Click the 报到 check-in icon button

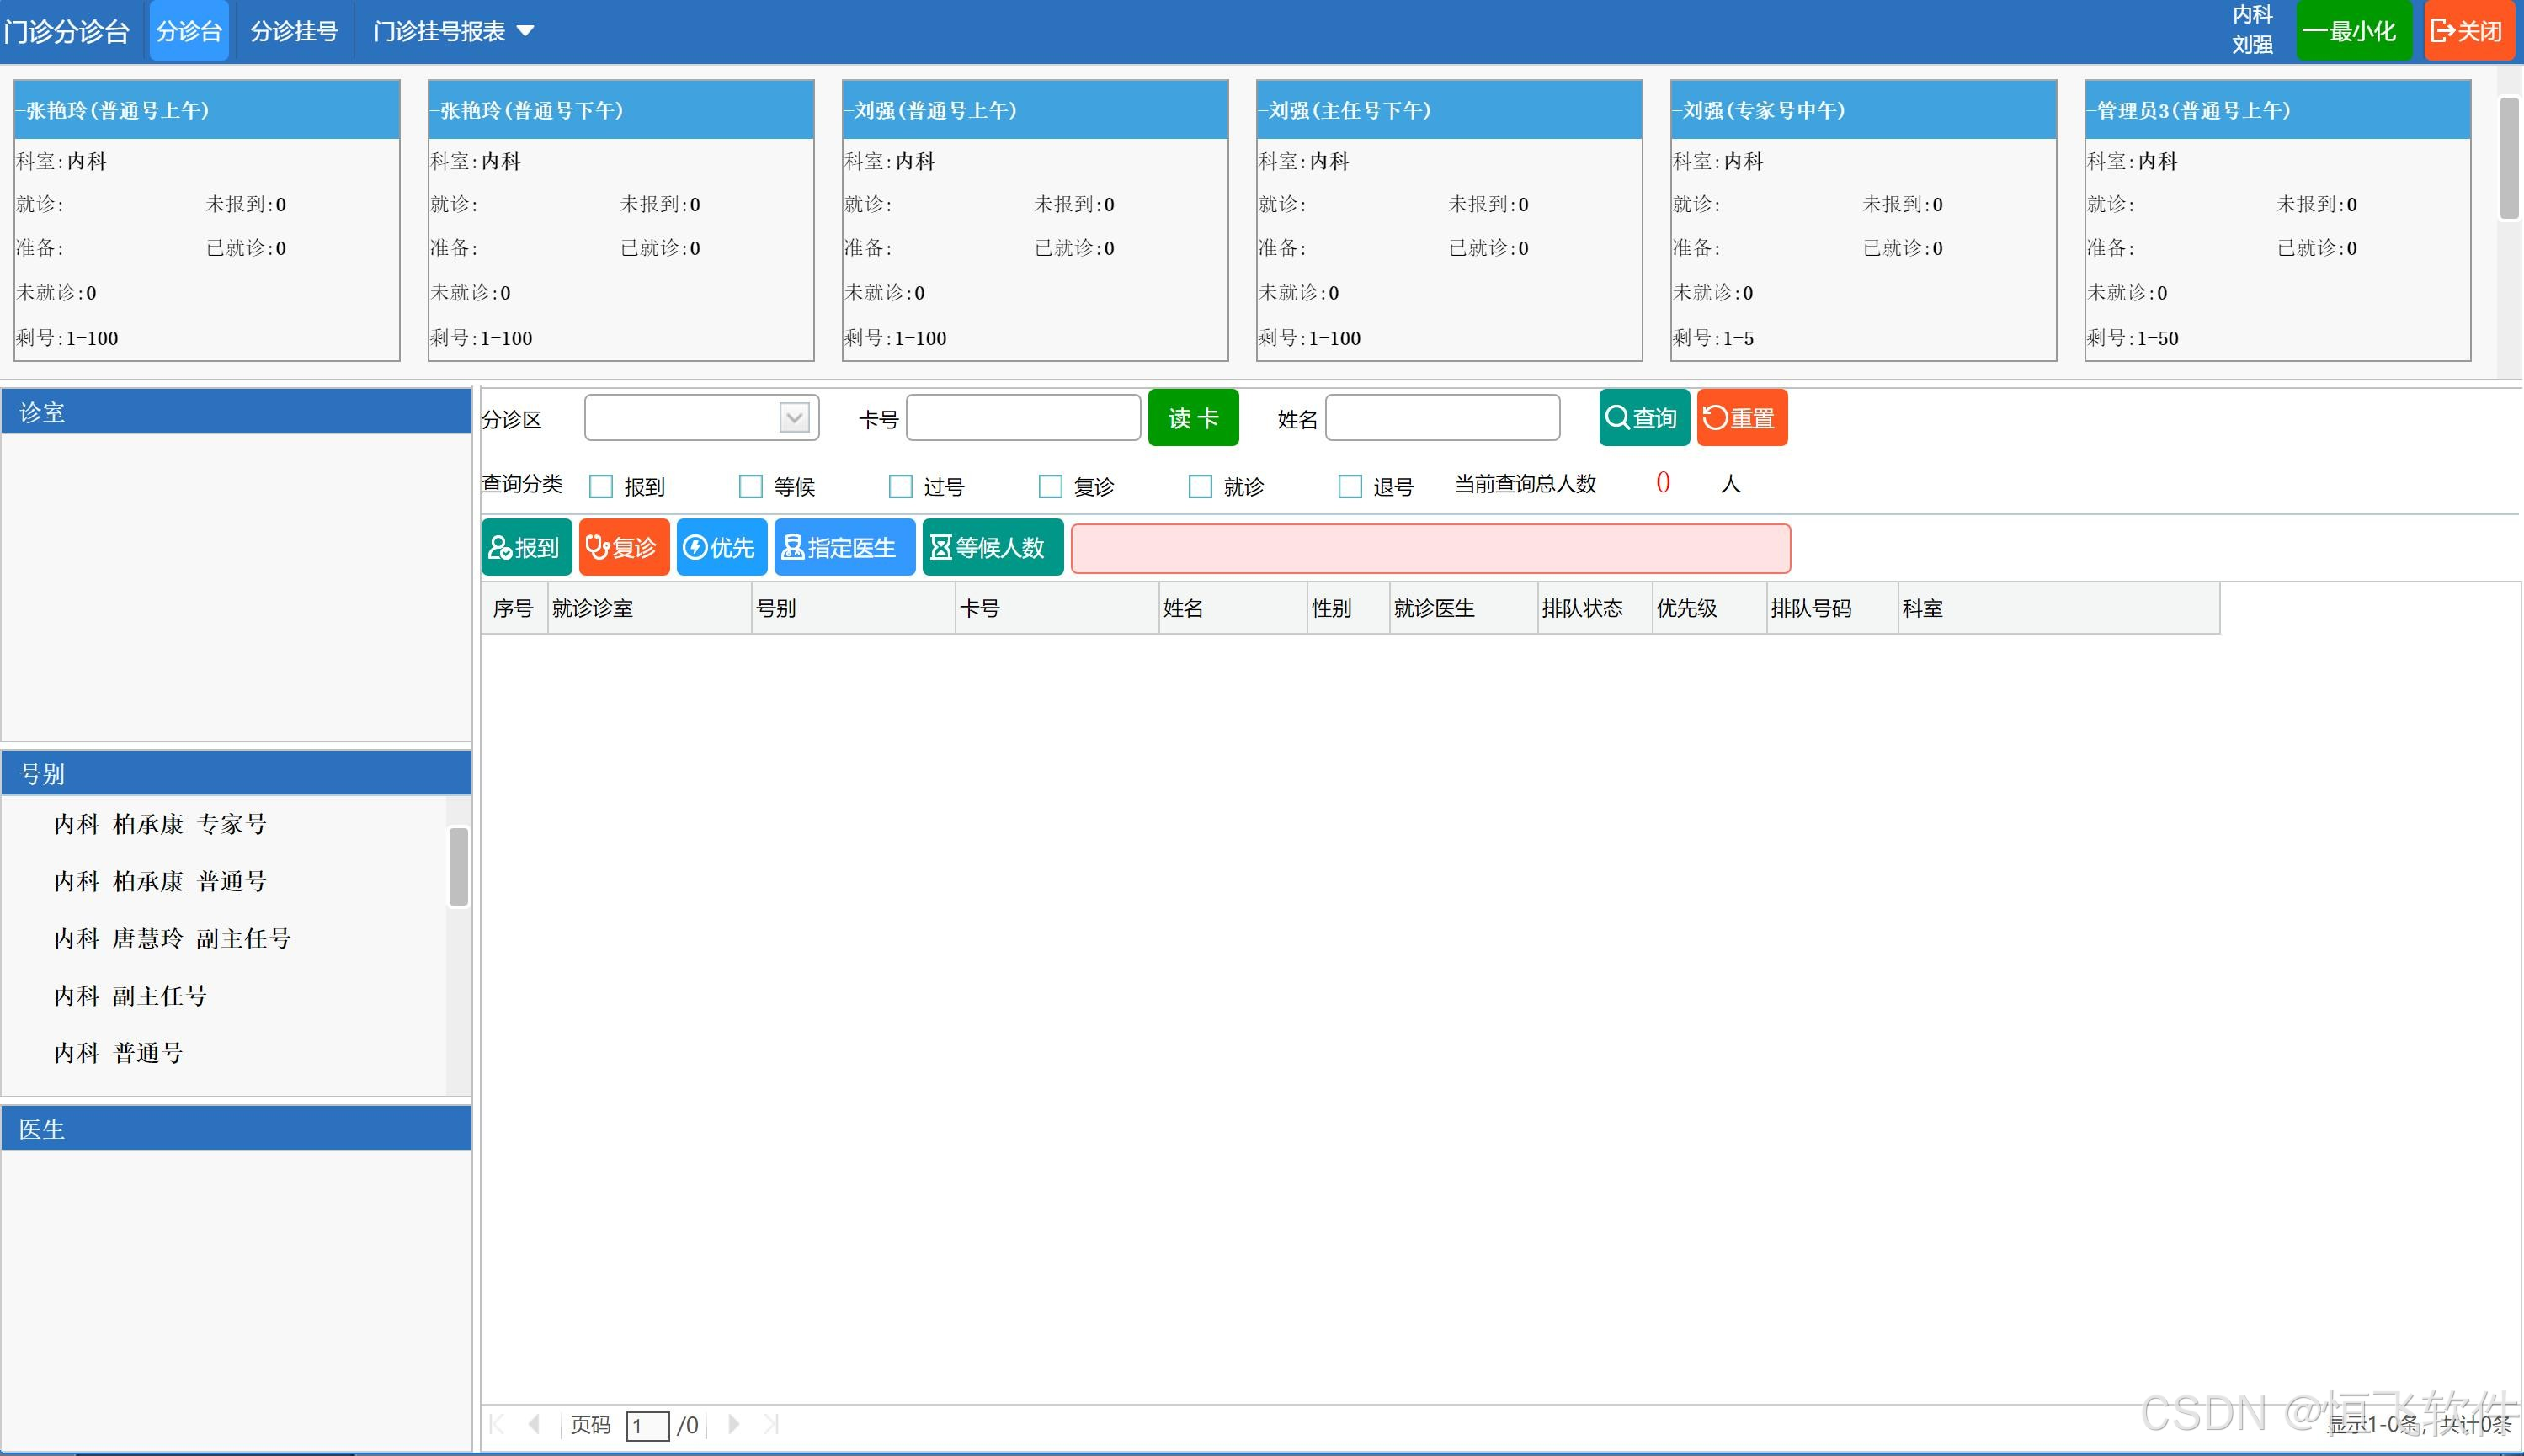tap(526, 547)
